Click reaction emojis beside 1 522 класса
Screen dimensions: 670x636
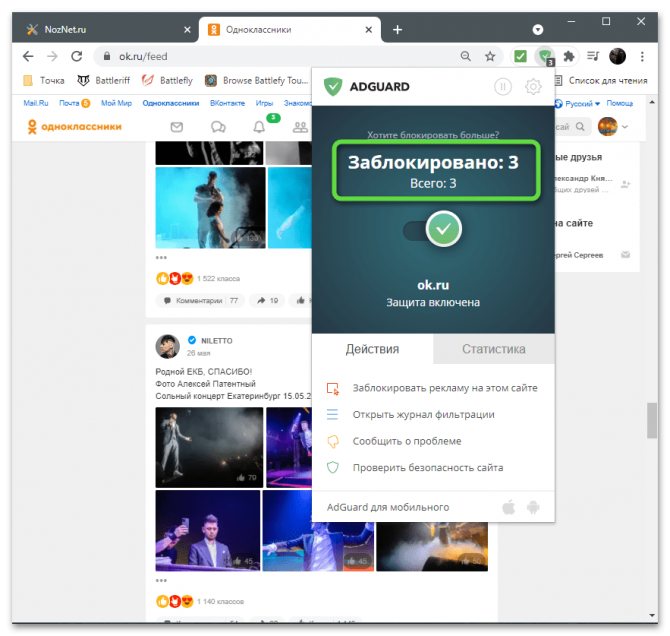click(175, 279)
